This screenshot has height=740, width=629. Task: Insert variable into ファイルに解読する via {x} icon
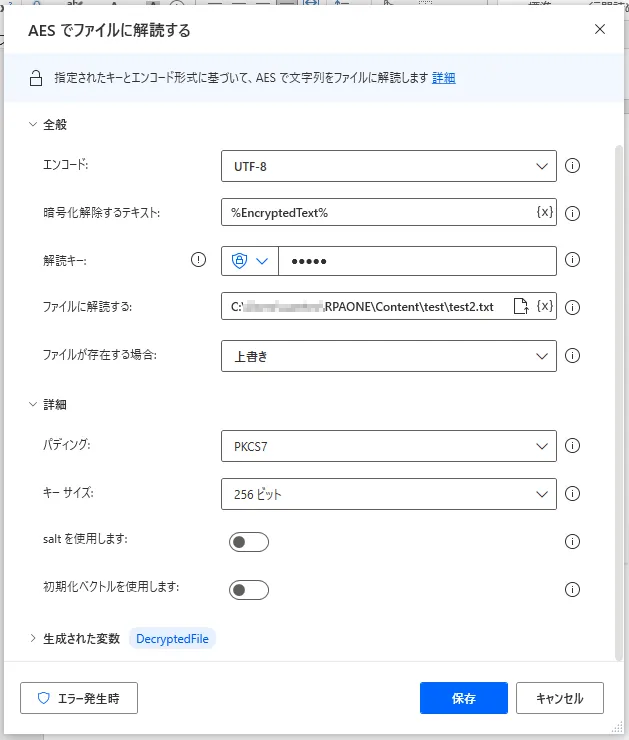click(x=545, y=306)
